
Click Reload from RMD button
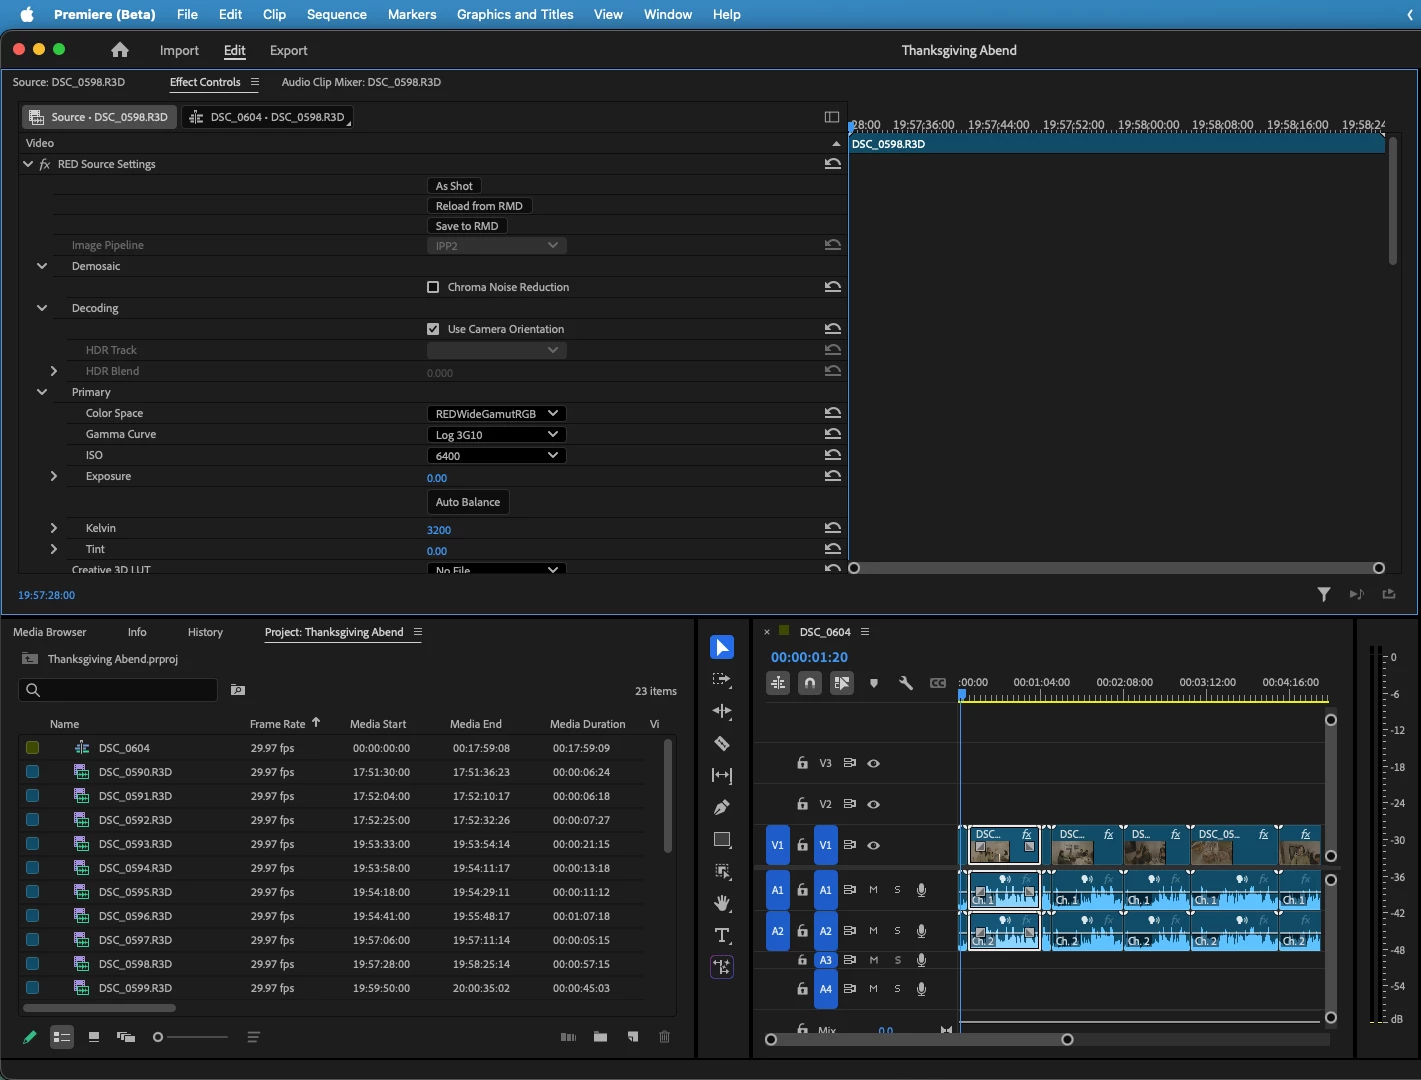(479, 206)
